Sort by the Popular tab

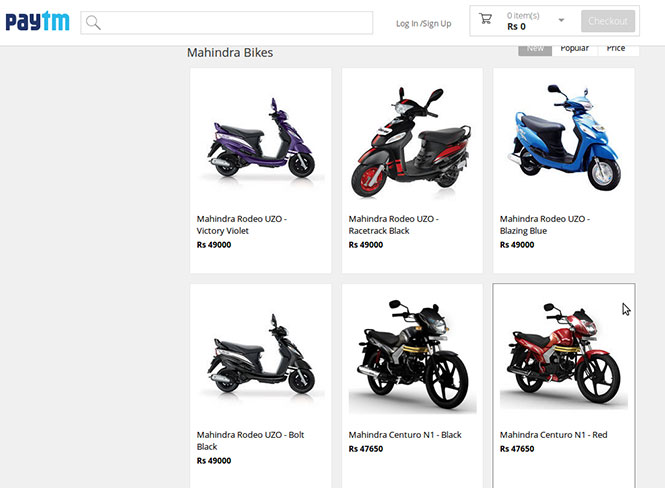point(574,49)
